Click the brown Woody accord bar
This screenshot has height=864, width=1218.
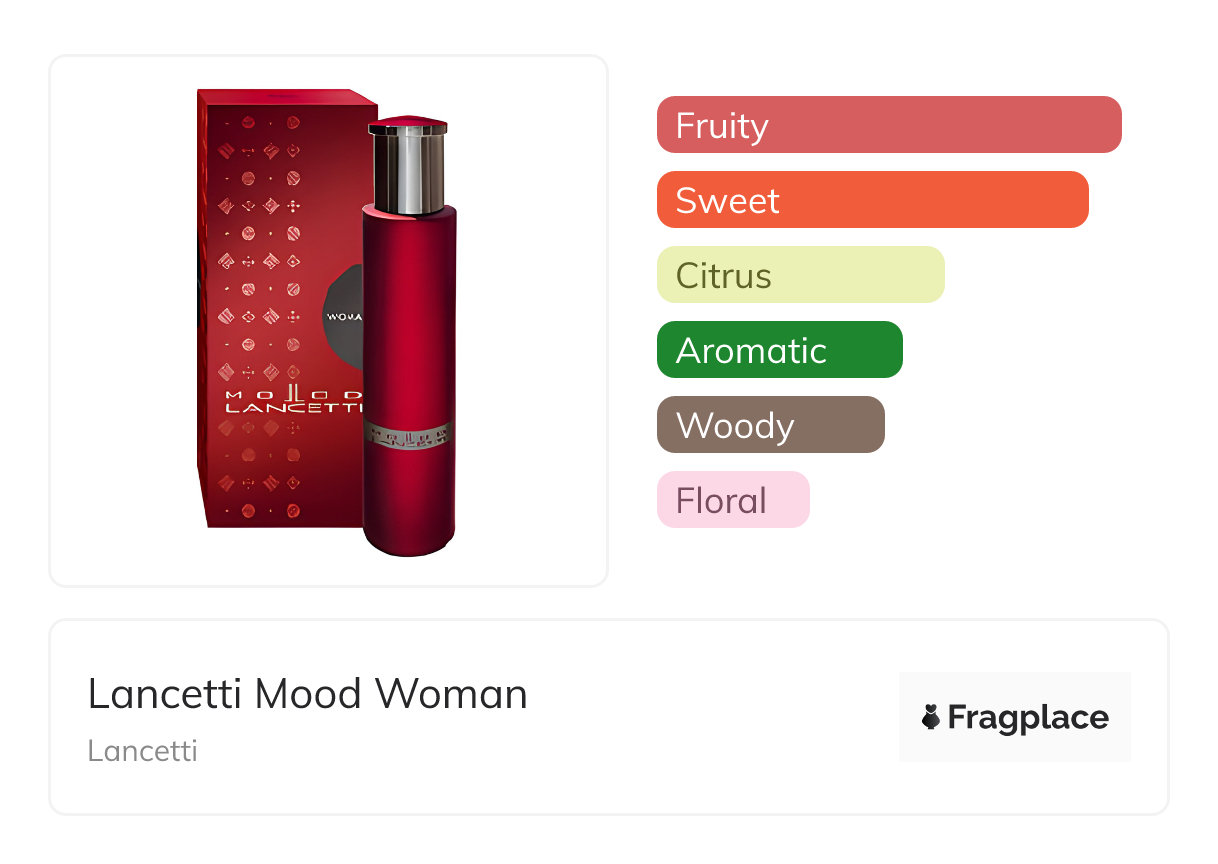point(770,425)
